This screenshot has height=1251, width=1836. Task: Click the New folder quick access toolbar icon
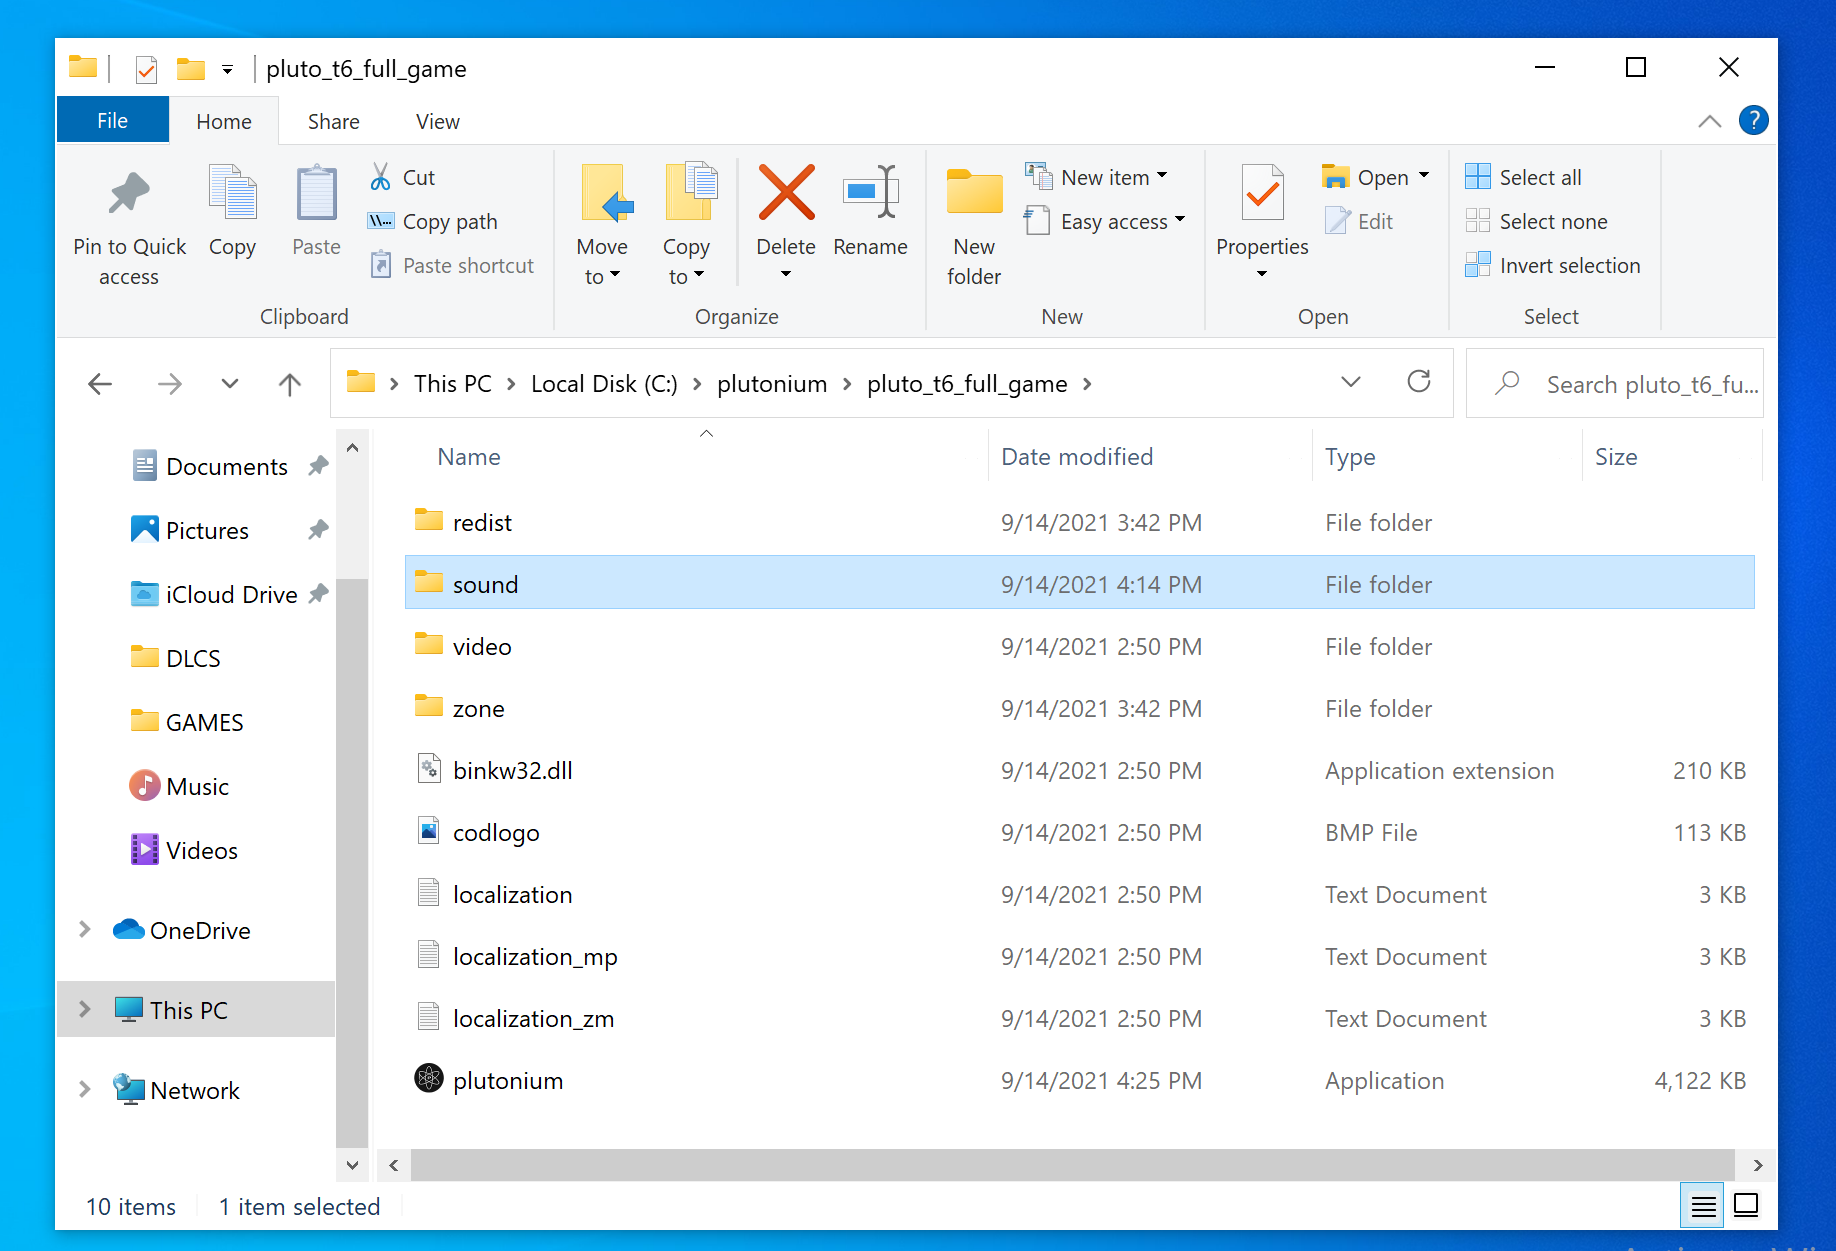[191, 69]
